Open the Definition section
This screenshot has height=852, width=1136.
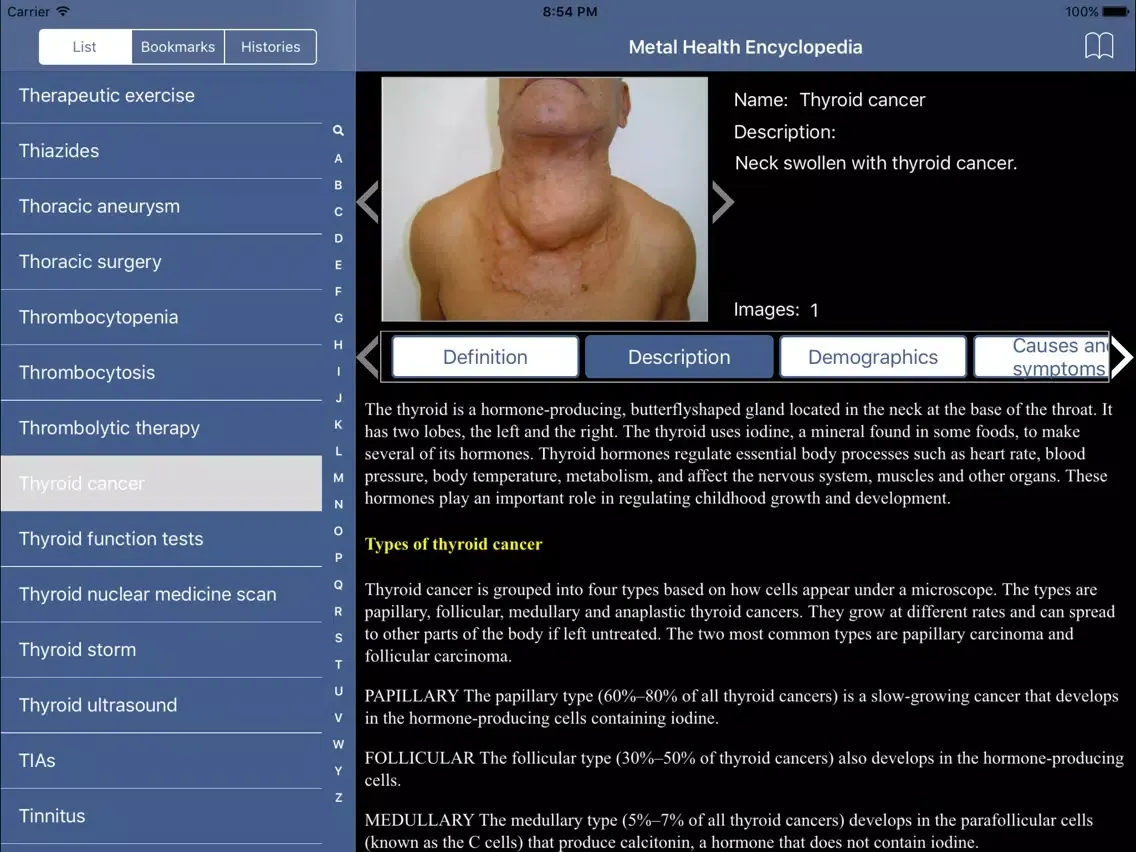coord(485,357)
